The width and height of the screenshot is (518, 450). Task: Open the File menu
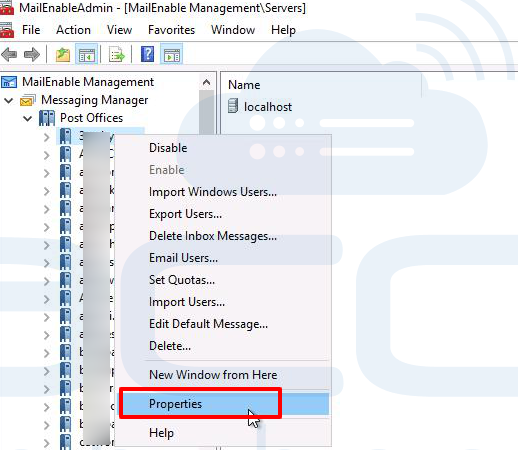click(x=31, y=30)
